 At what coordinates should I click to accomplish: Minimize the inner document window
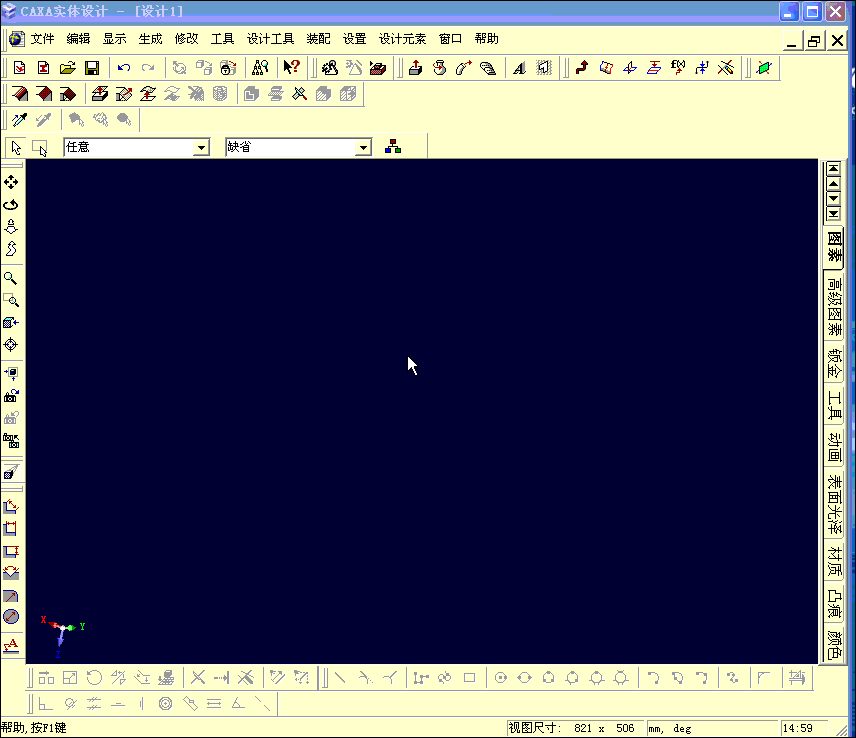click(x=792, y=41)
